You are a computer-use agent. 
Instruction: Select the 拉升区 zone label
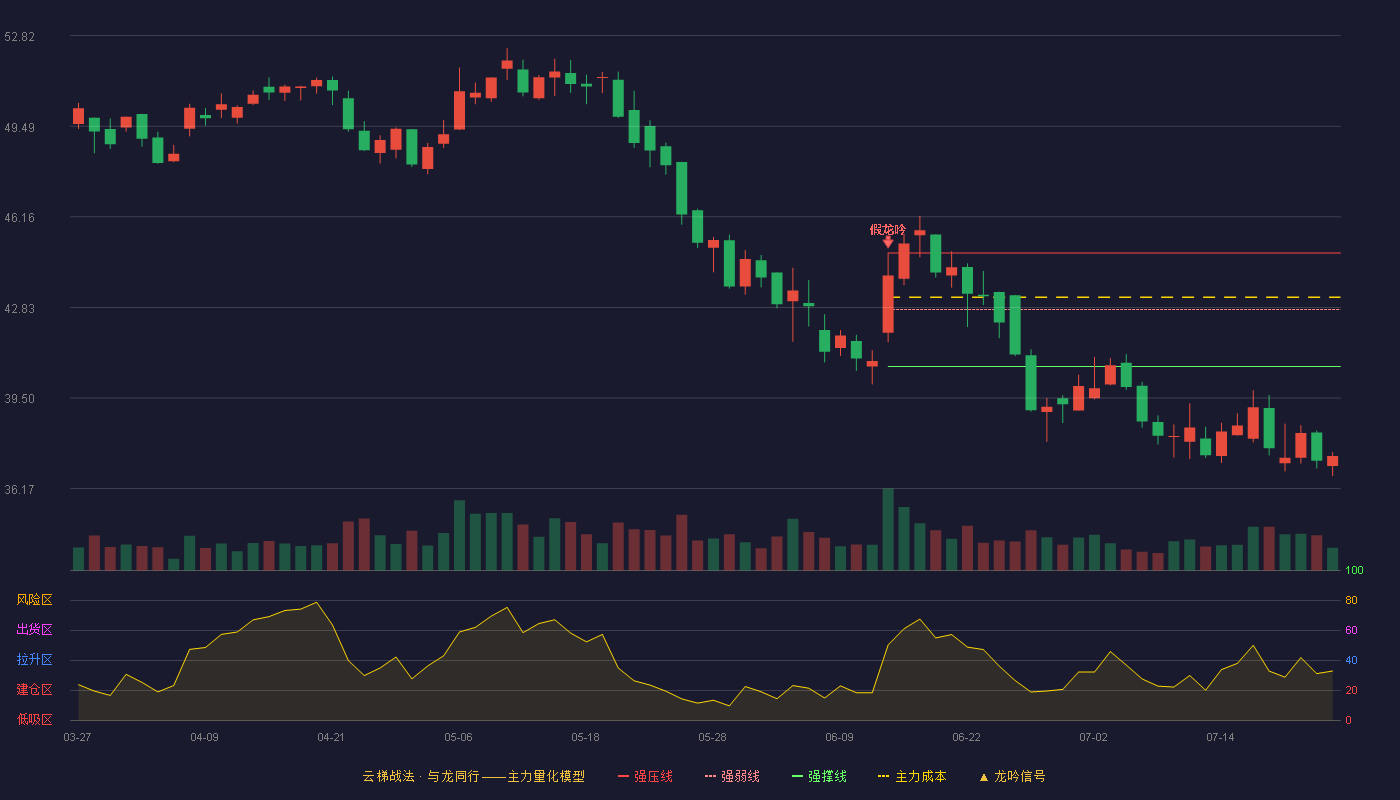tap(34, 660)
